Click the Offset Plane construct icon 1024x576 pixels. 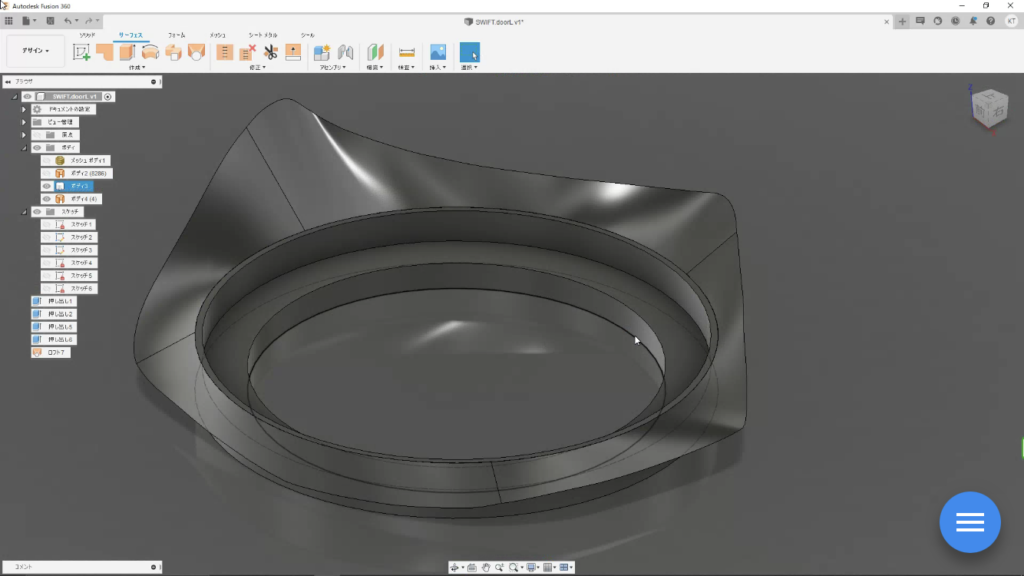pyautogui.click(x=376, y=52)
